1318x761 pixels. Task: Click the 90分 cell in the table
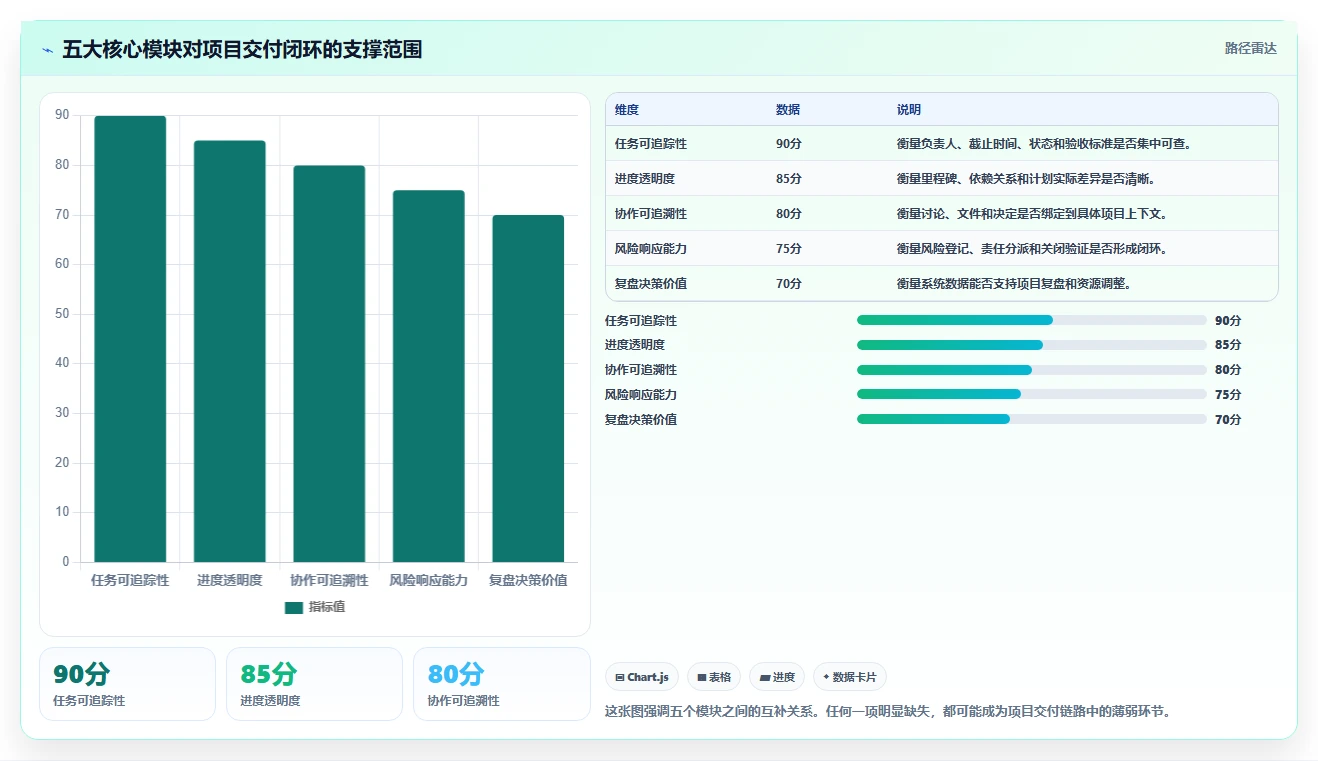point(789,144)
